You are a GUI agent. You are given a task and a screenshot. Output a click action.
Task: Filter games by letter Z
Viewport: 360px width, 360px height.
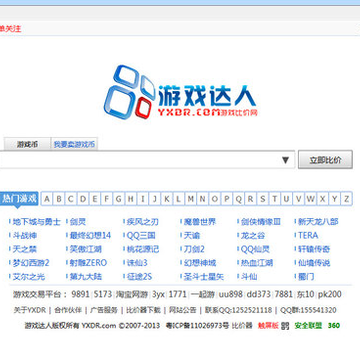pos(346,199)
